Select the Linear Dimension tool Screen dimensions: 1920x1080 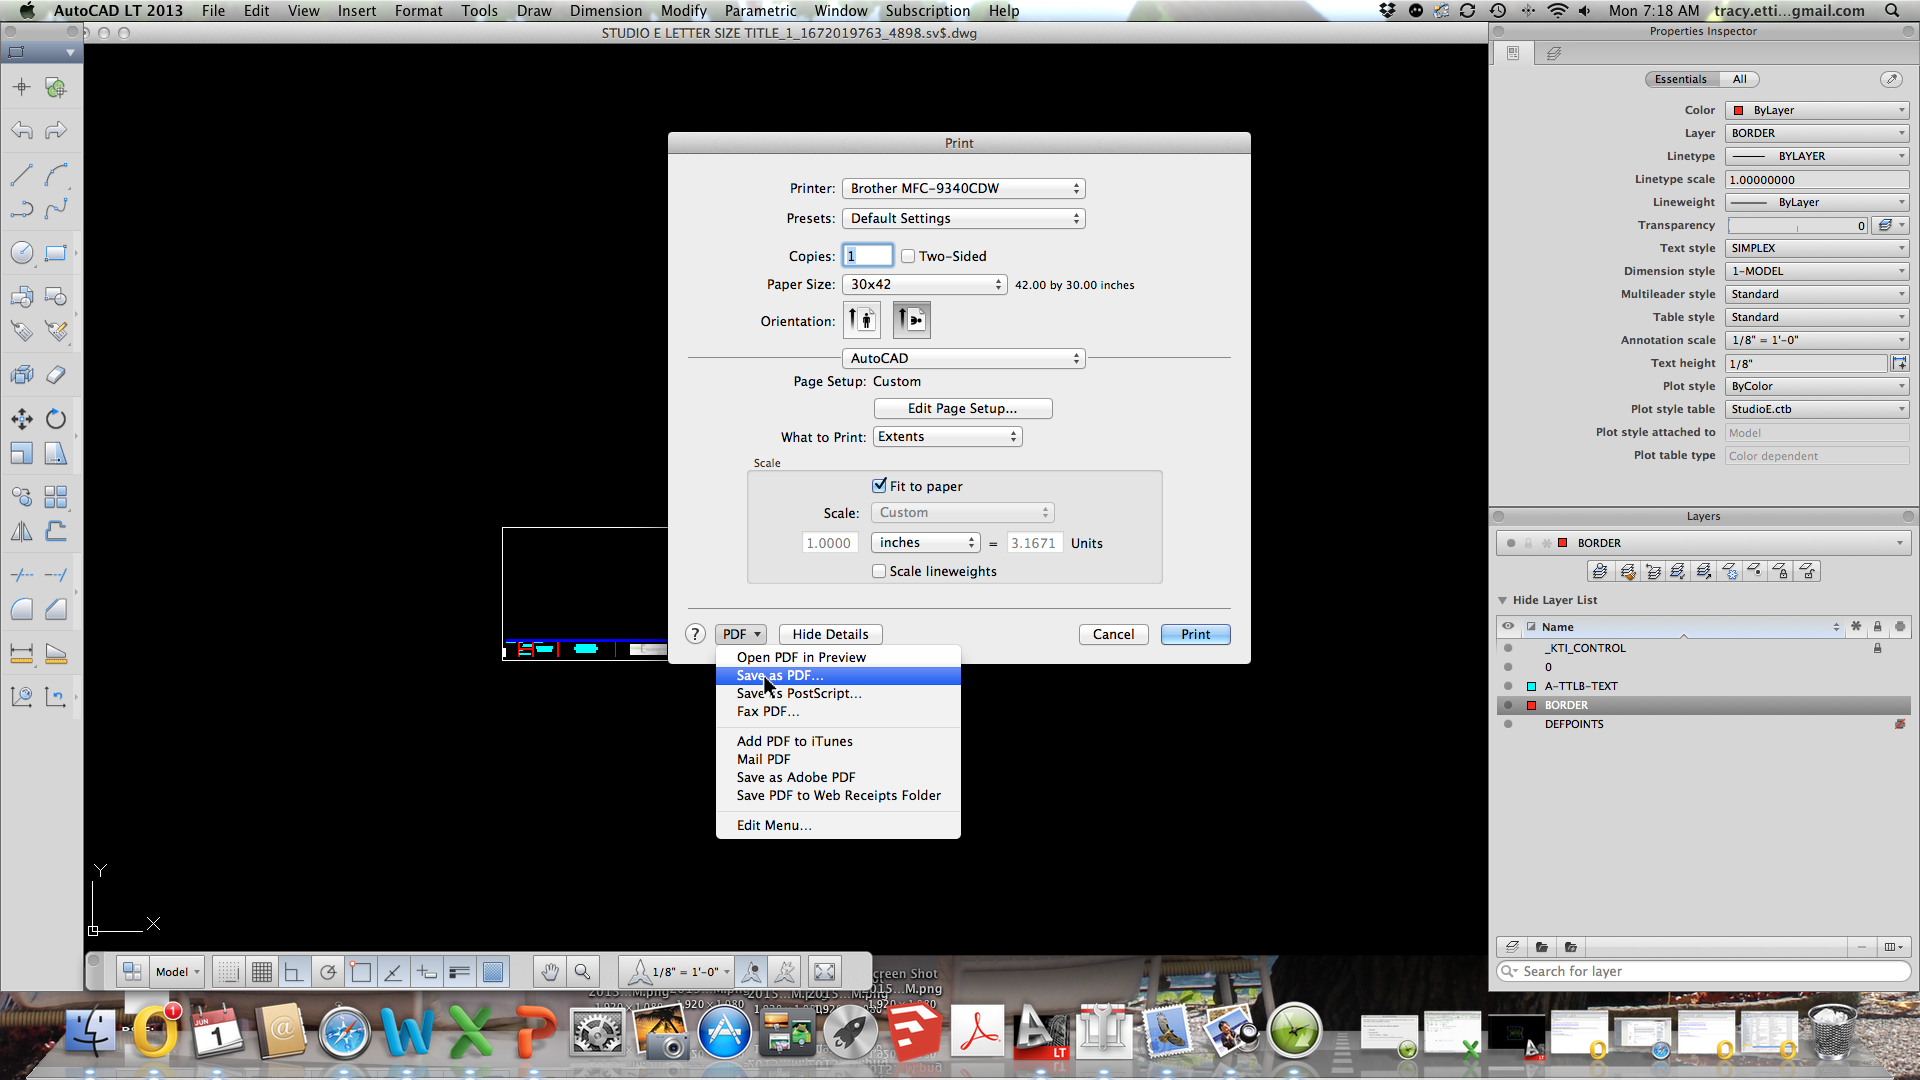(x=21, y=653)
